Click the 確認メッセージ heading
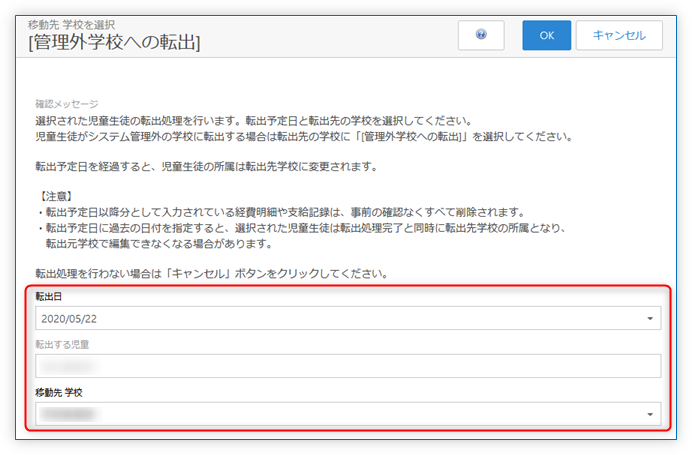The height and width of the screenshot is (455, 692). pos(67,104)
